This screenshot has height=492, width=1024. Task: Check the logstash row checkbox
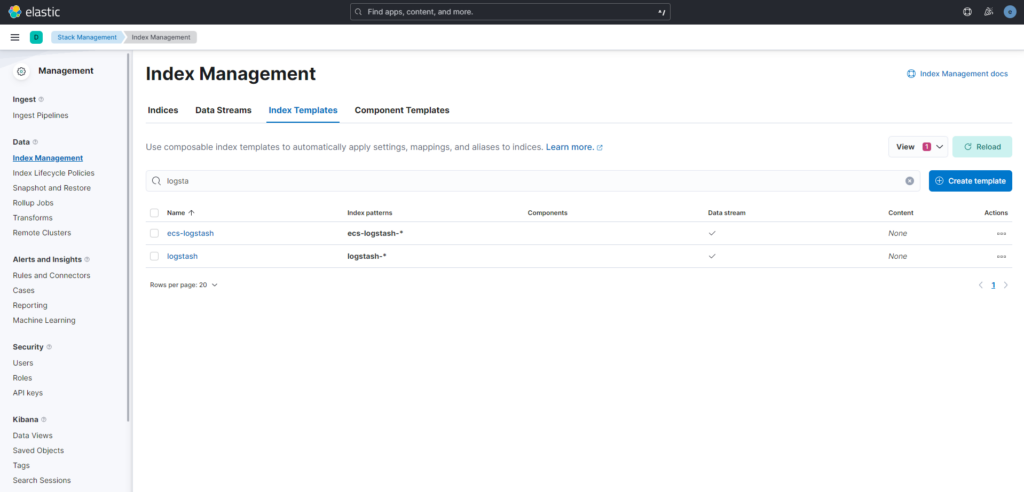coord(154,256)
